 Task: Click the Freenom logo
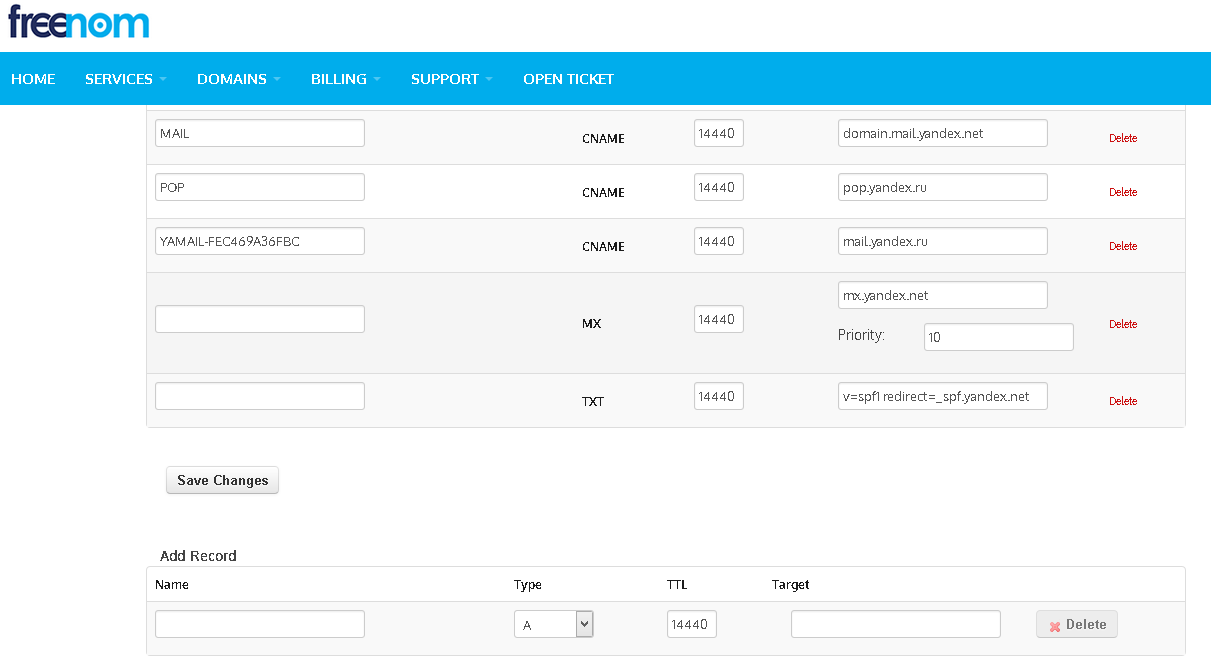(79, 21)
